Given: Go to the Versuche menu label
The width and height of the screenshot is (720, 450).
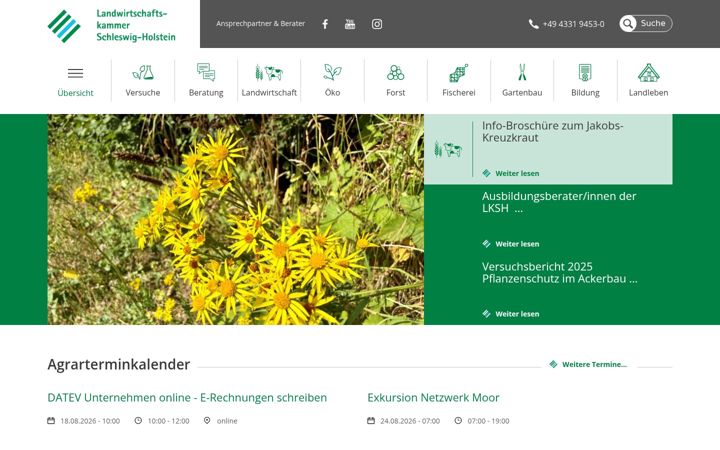Looking at the screenshot, I should click(143, 93).
